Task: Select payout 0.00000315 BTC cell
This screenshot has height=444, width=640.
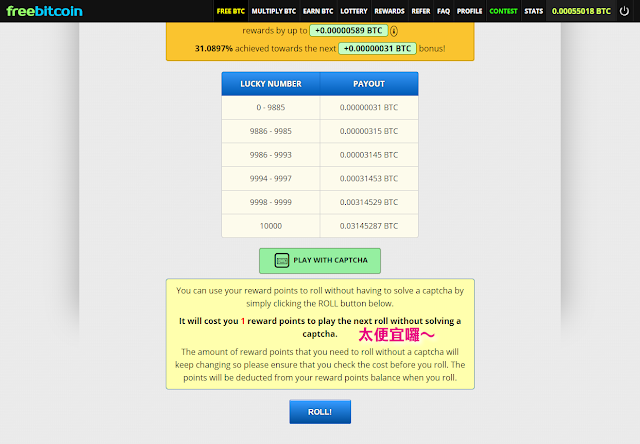Action: (369, 131)
